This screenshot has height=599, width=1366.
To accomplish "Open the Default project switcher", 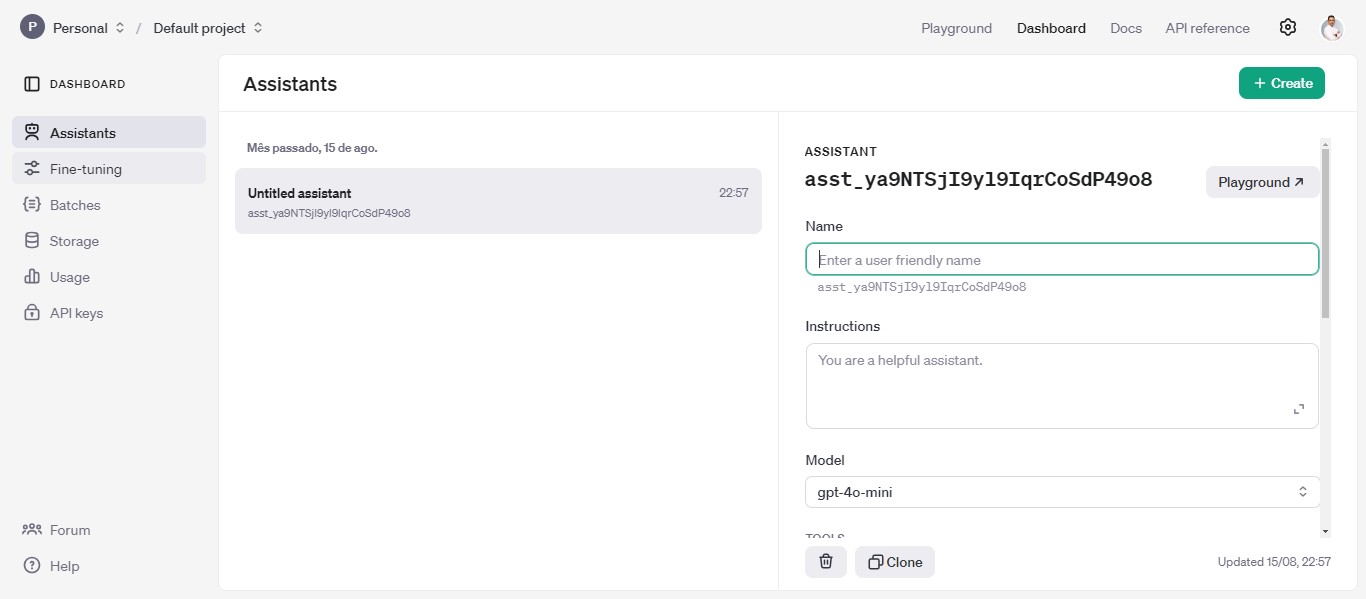I will pyautogui.click(x=208, y=28).
